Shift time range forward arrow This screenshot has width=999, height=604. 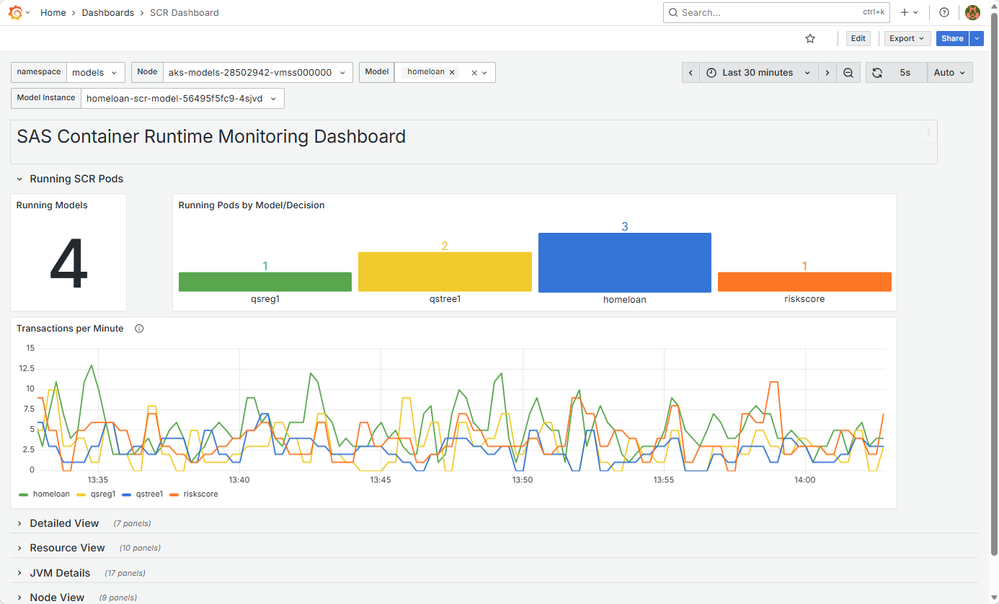point(827,73)
